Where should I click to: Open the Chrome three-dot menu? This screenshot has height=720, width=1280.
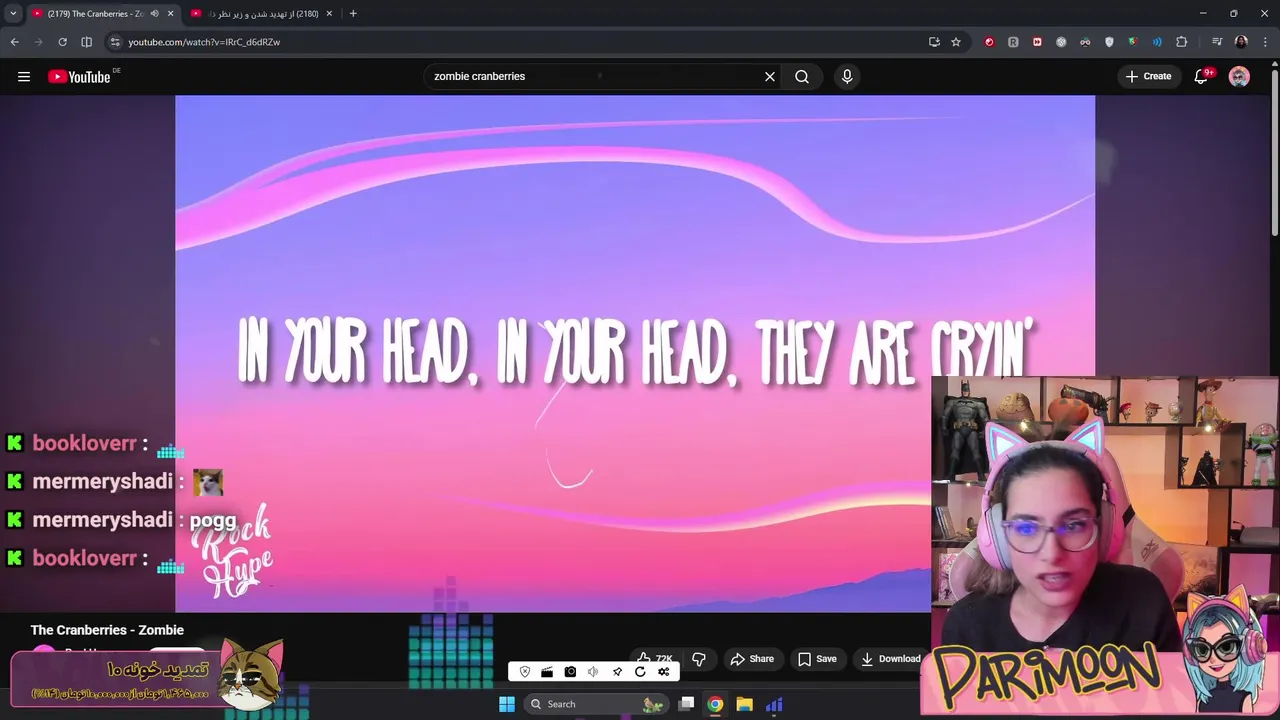coord(1265,42)
